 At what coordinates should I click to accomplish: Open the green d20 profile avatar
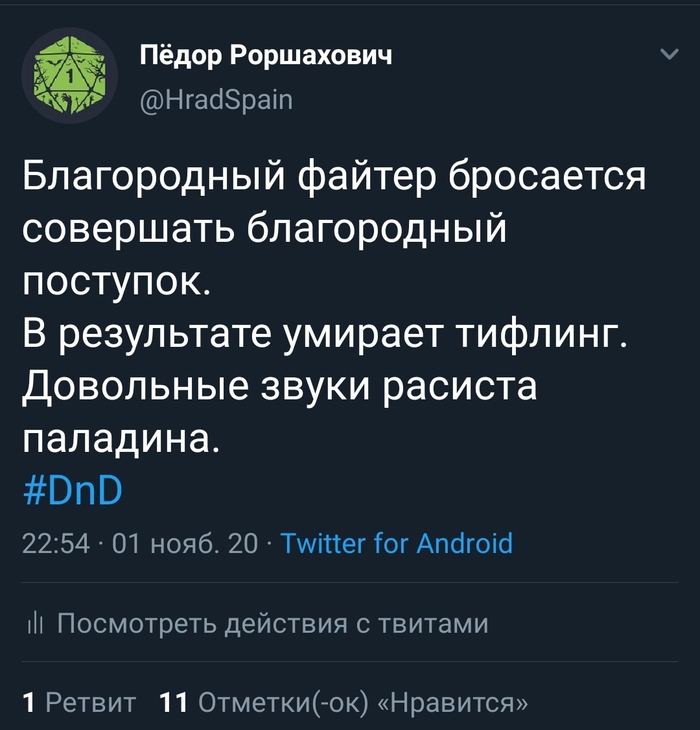click(x=70, y=75)
